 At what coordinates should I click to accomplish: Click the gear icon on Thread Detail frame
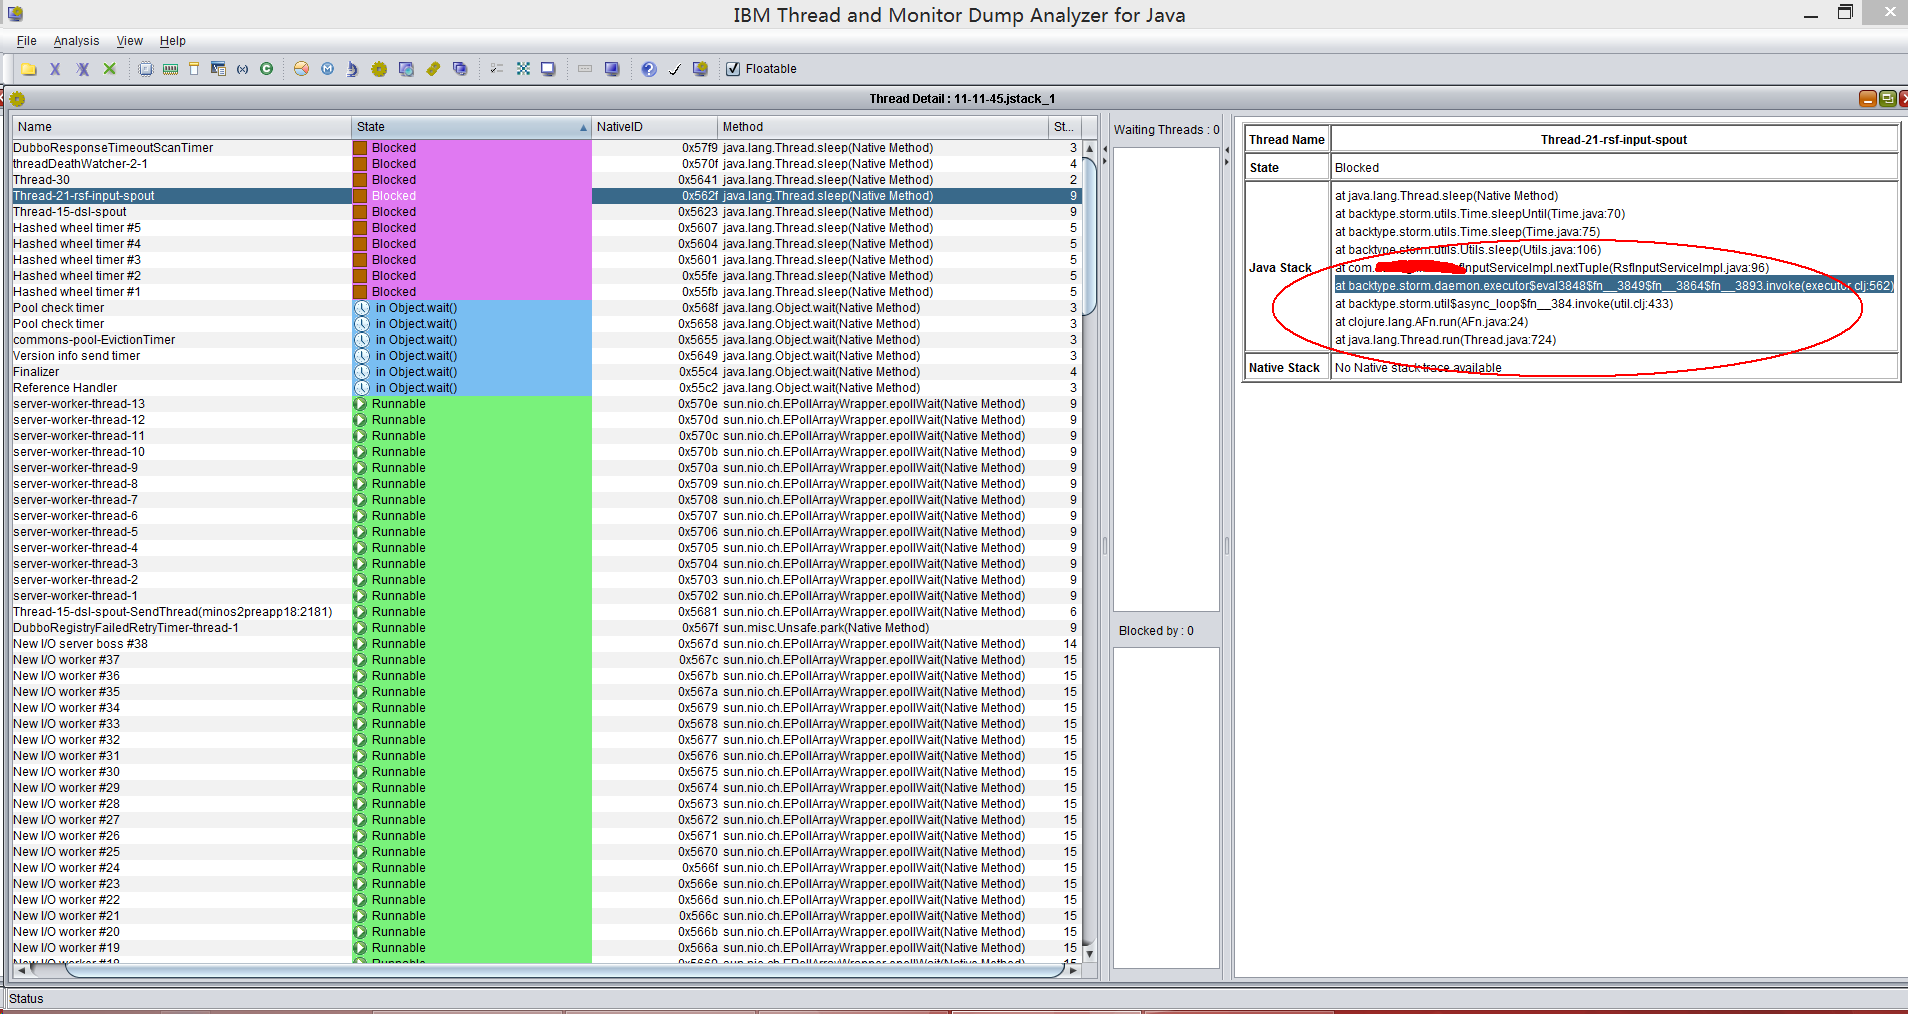(x=17, y=99)
